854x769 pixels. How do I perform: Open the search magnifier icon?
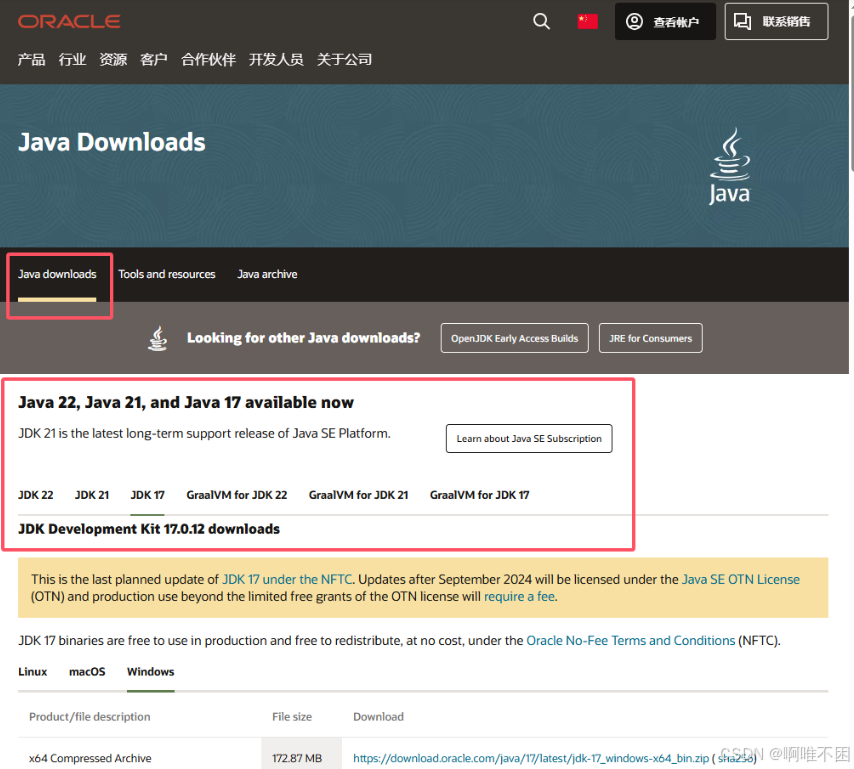coord(541,22)
